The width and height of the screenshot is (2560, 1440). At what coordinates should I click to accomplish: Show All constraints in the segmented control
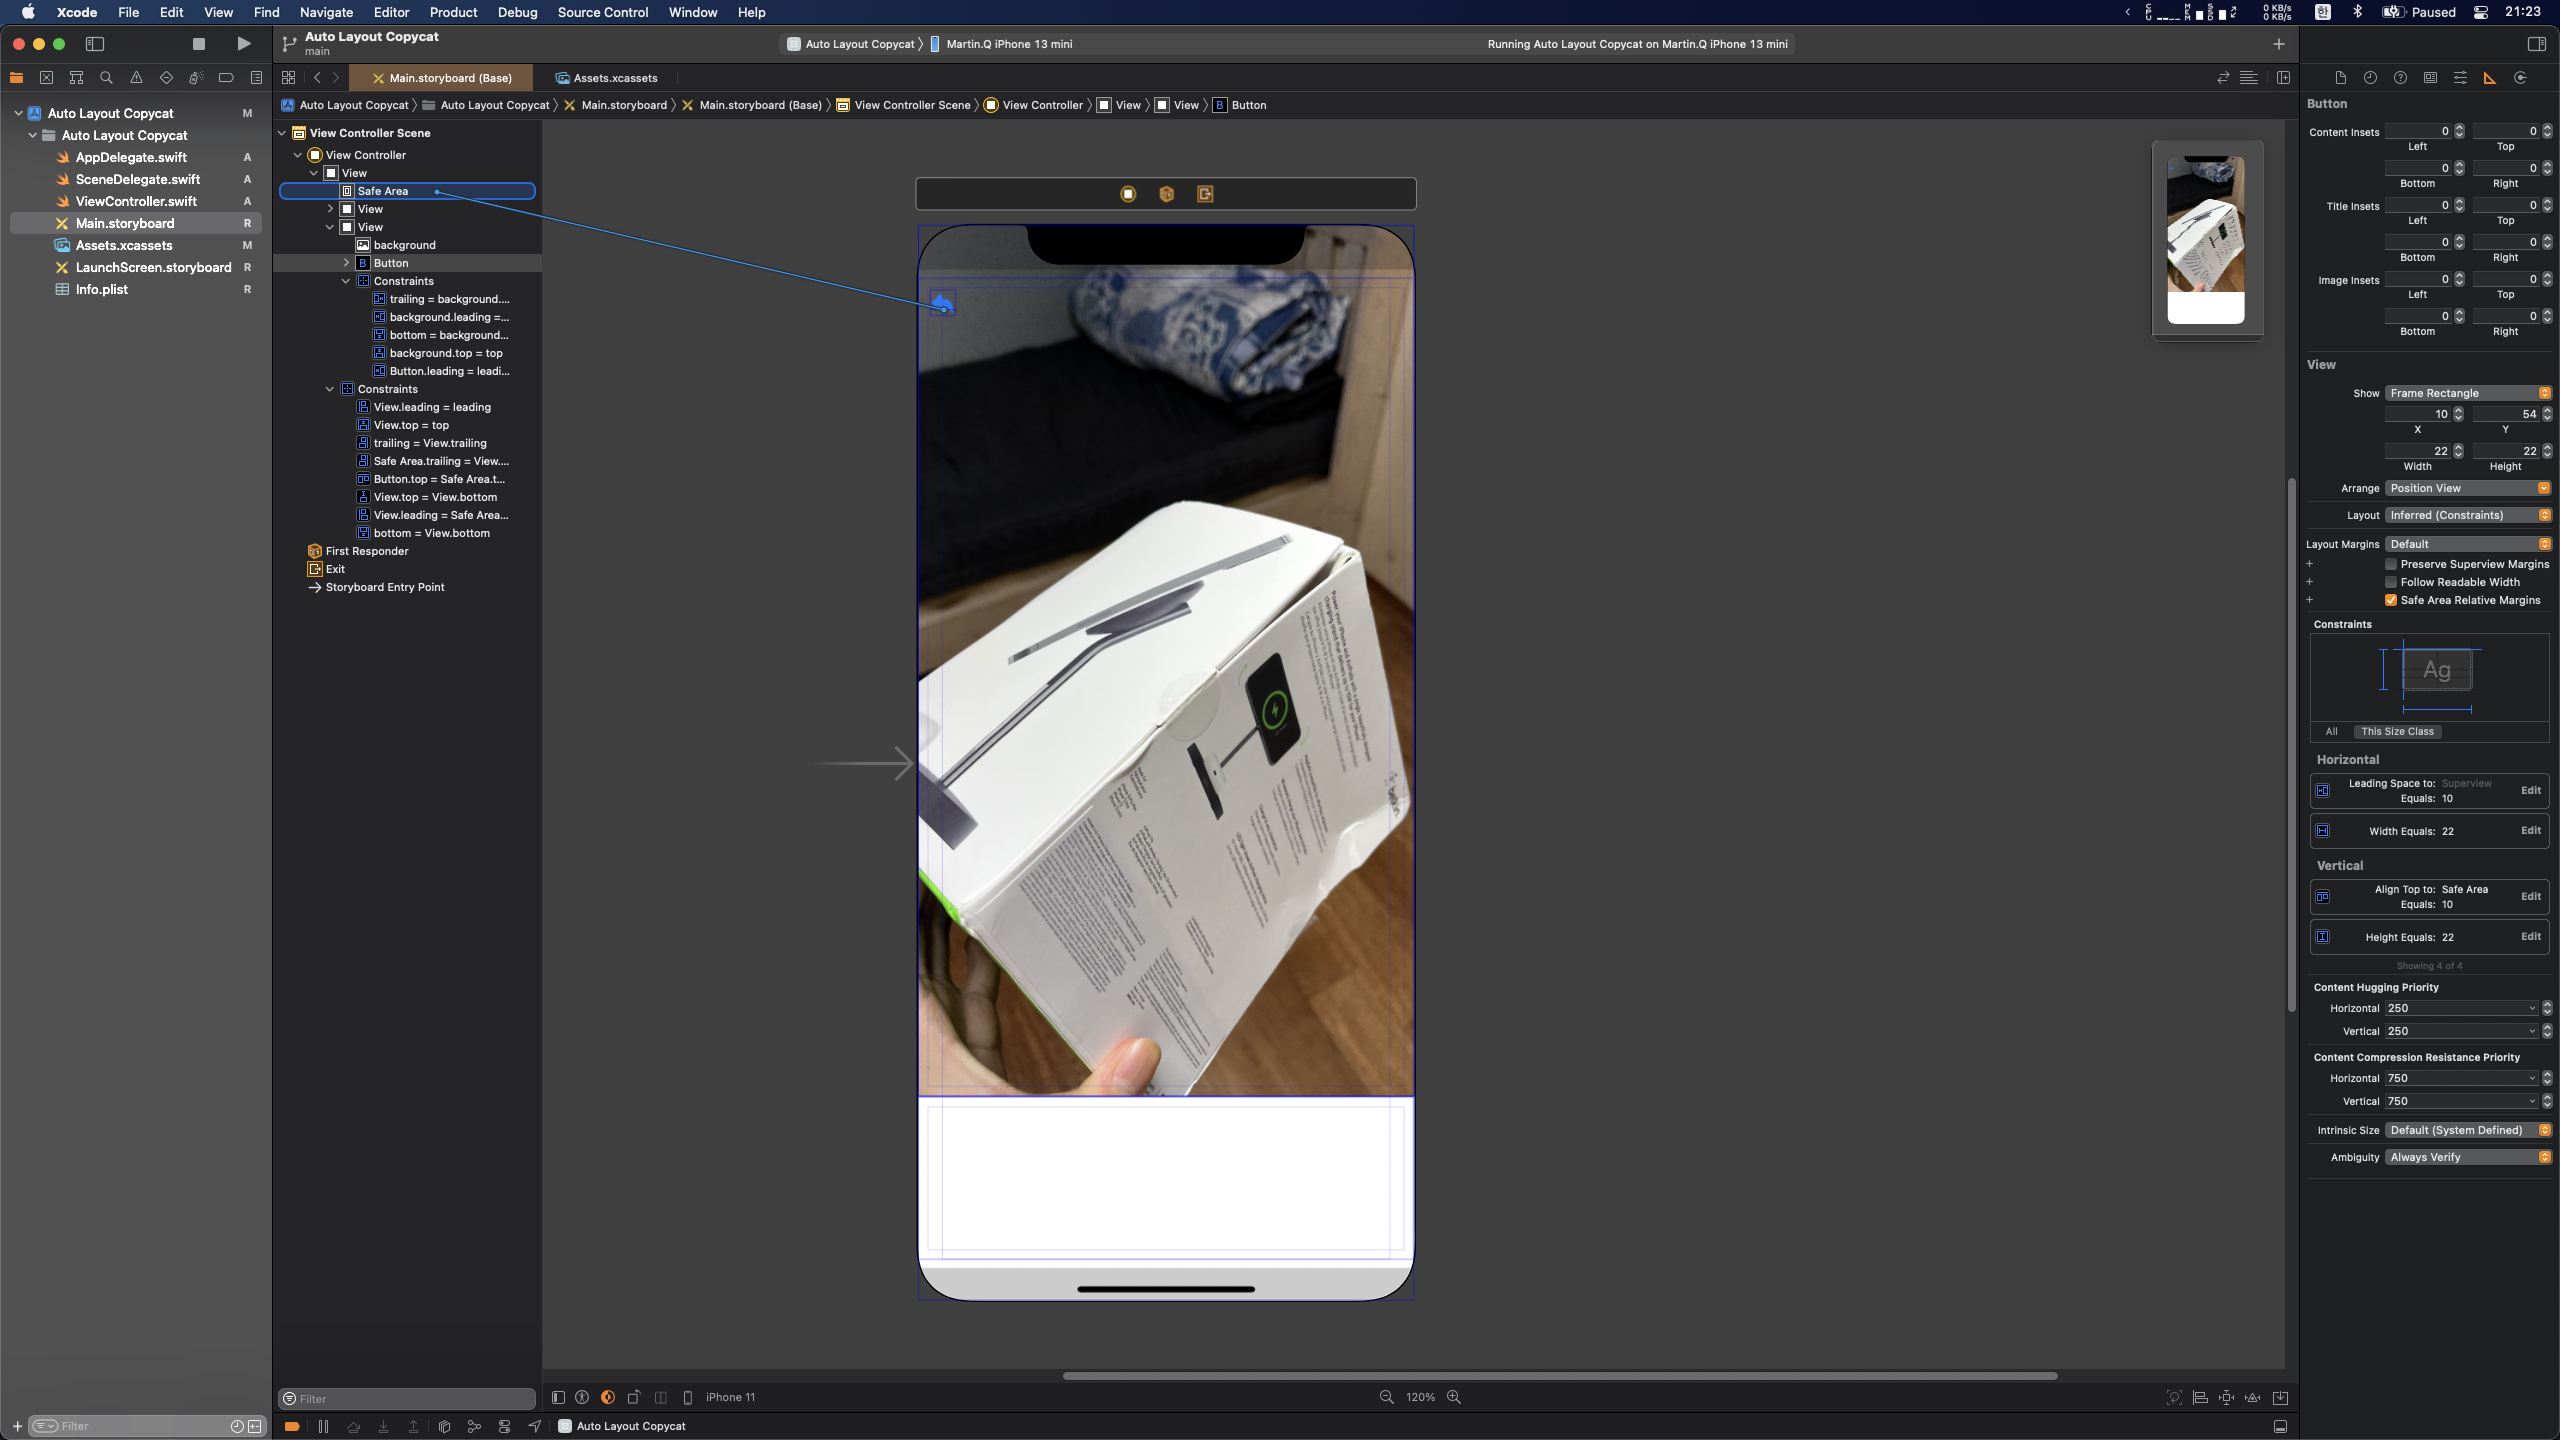2331,732
